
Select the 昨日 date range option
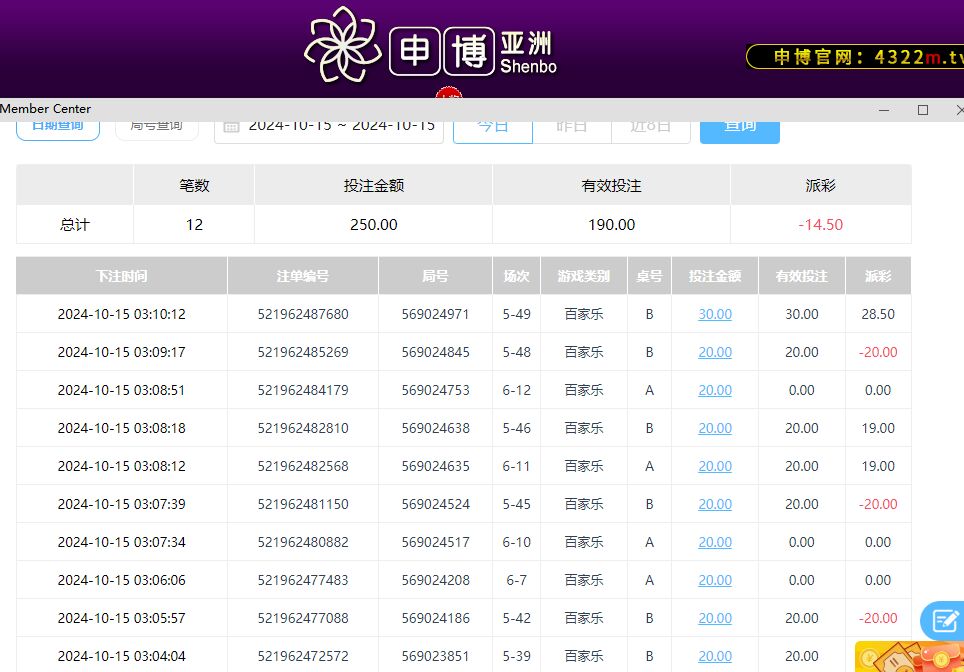tap(571, 126)
